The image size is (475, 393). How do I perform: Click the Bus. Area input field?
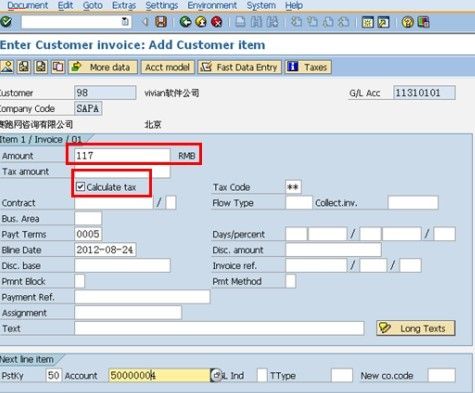pos(88,218)
